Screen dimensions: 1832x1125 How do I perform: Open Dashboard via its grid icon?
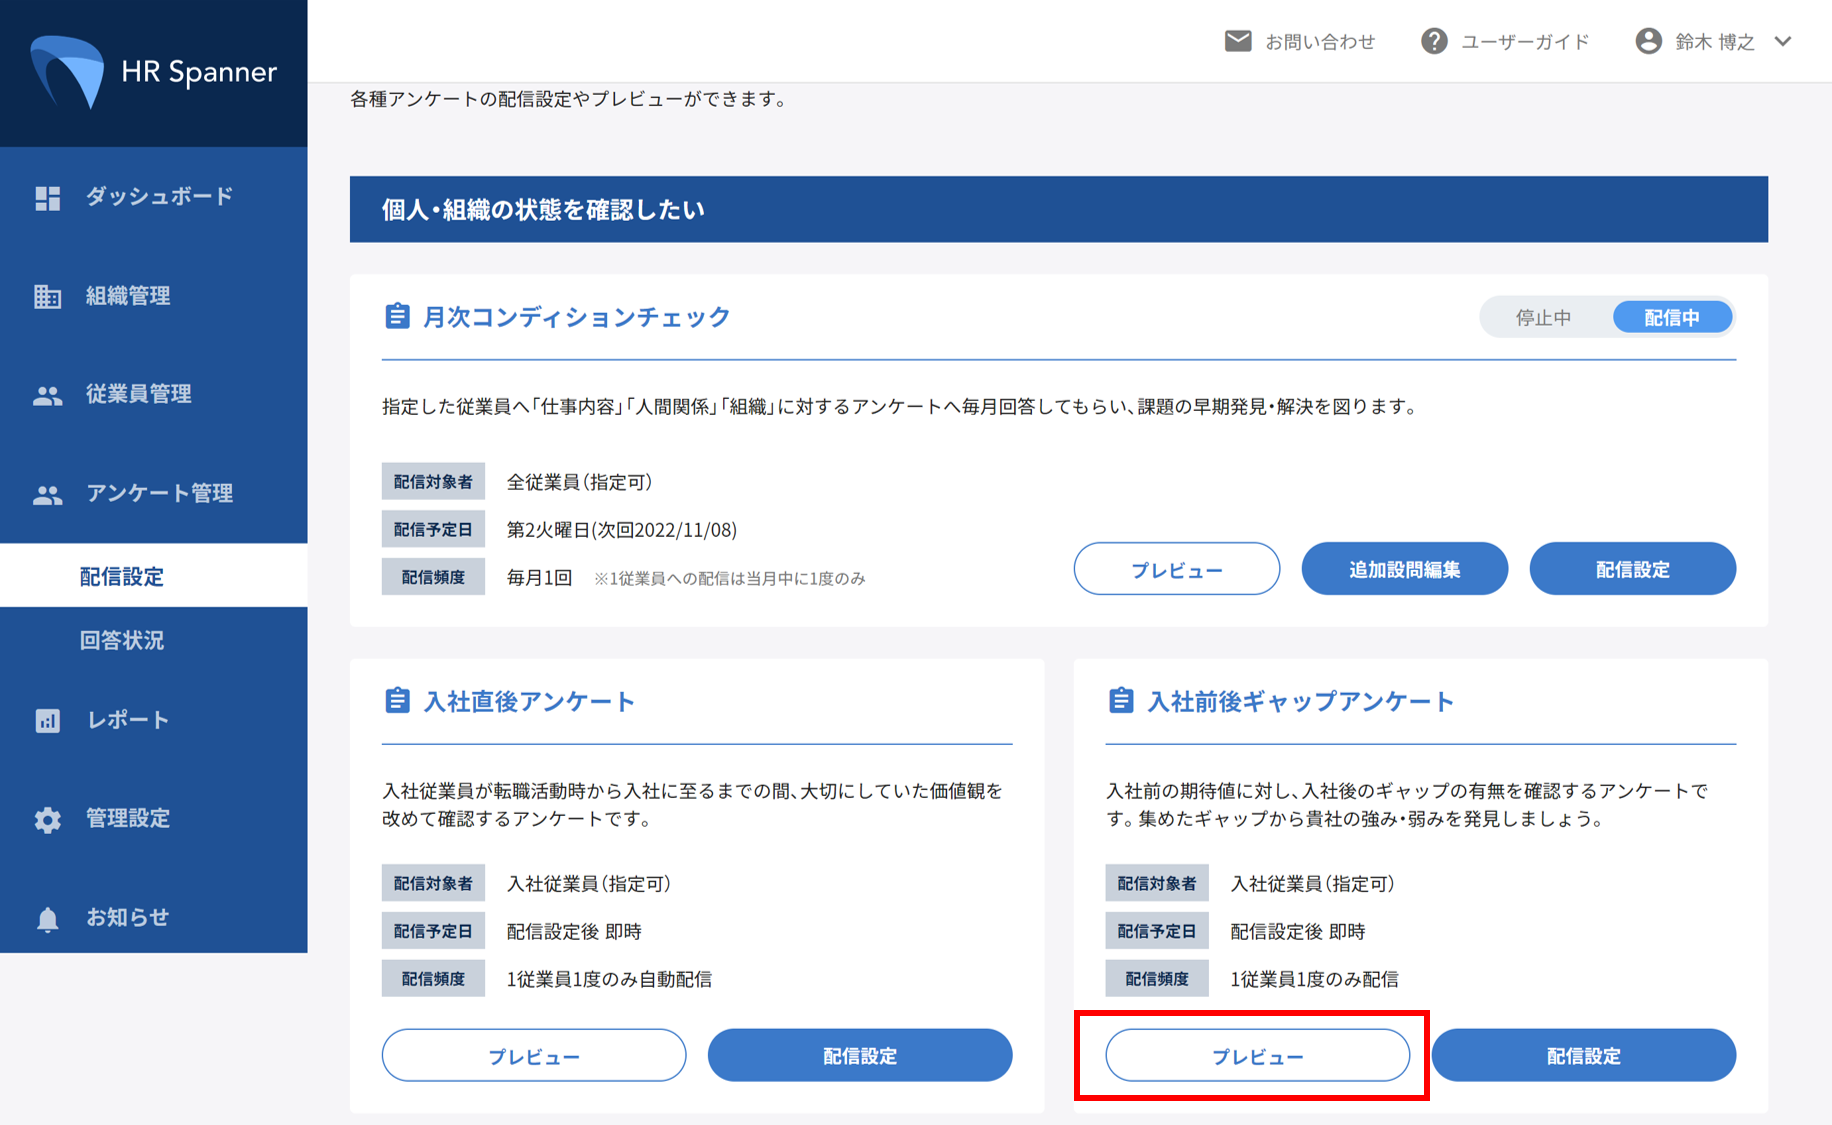(x=47, y=198)
